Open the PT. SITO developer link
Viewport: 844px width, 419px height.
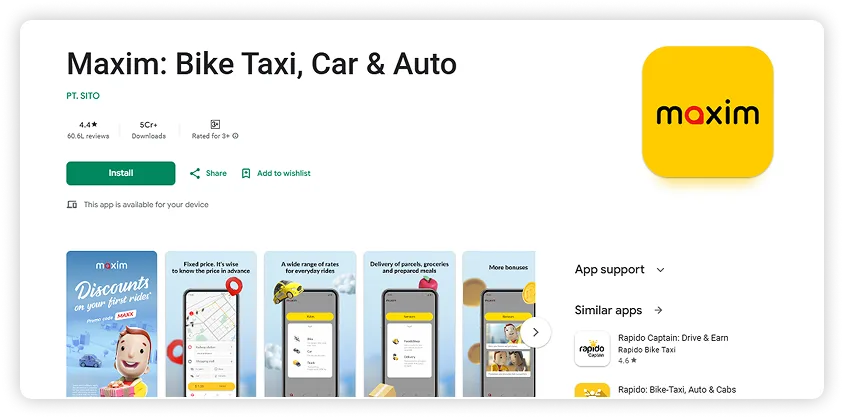click(83, 96)
